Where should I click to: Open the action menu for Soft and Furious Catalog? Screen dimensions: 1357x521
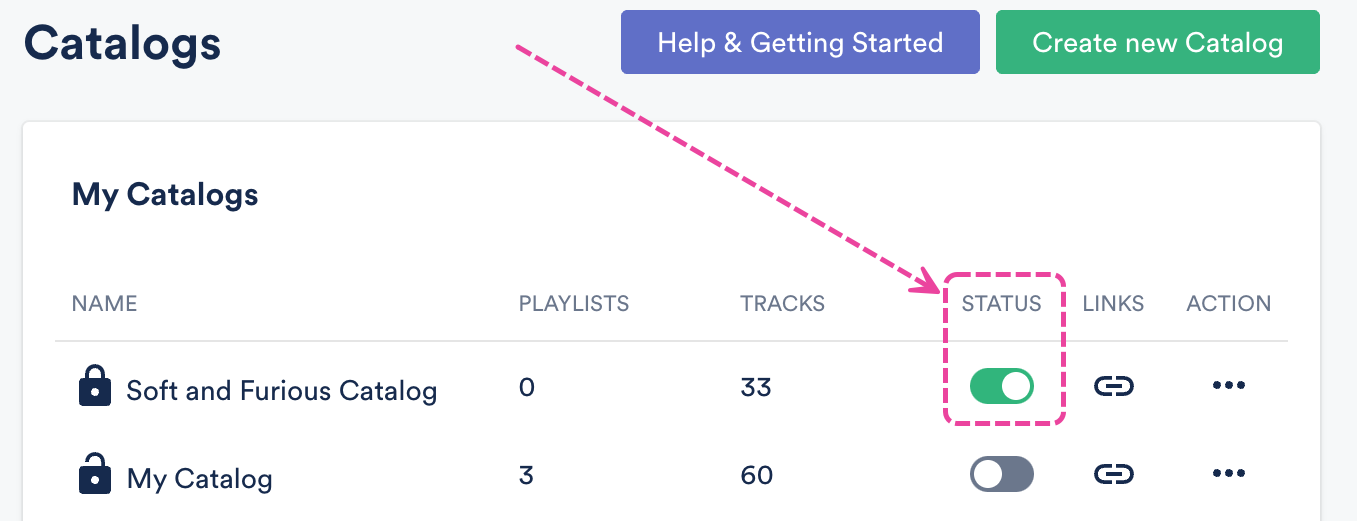coord(1228,386)
